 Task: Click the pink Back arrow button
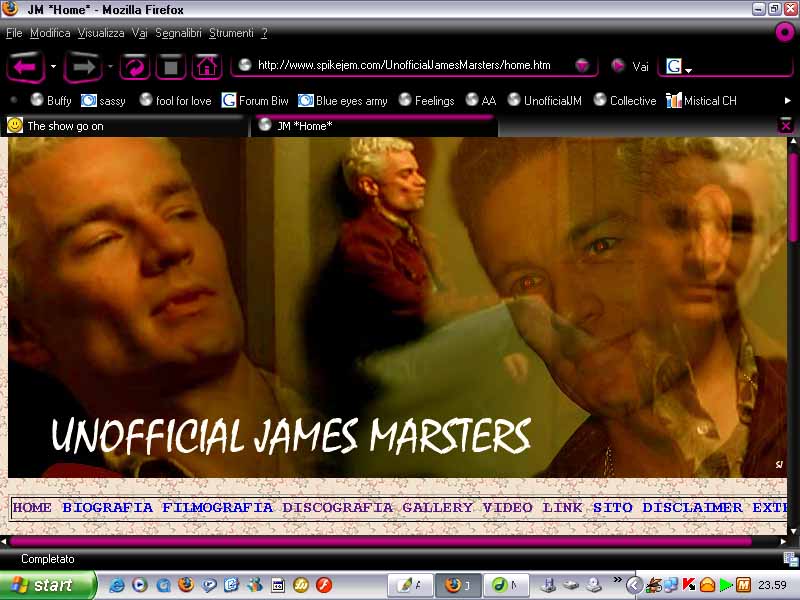(x=25, y=67)
